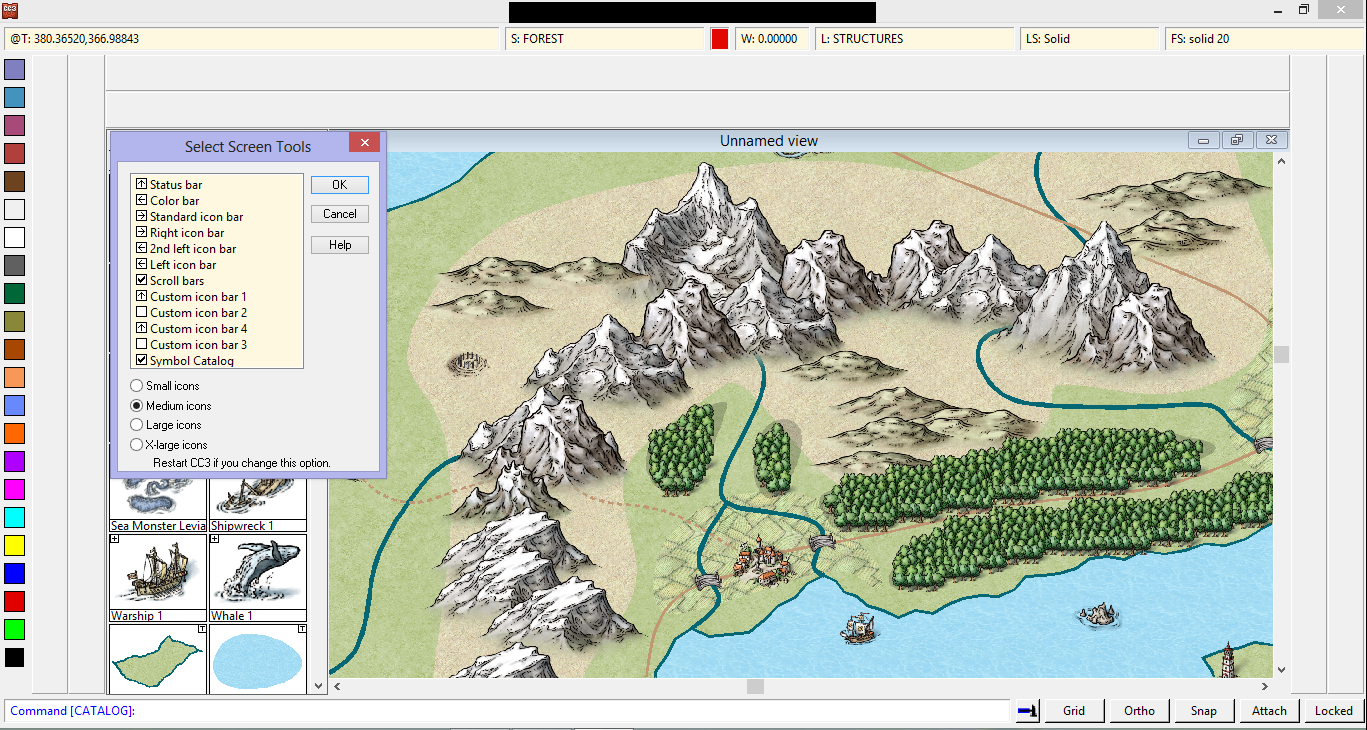Click the map horizontal scrollbar left arrow
This screenshot has width=1367, height=730.
[337, 686]
